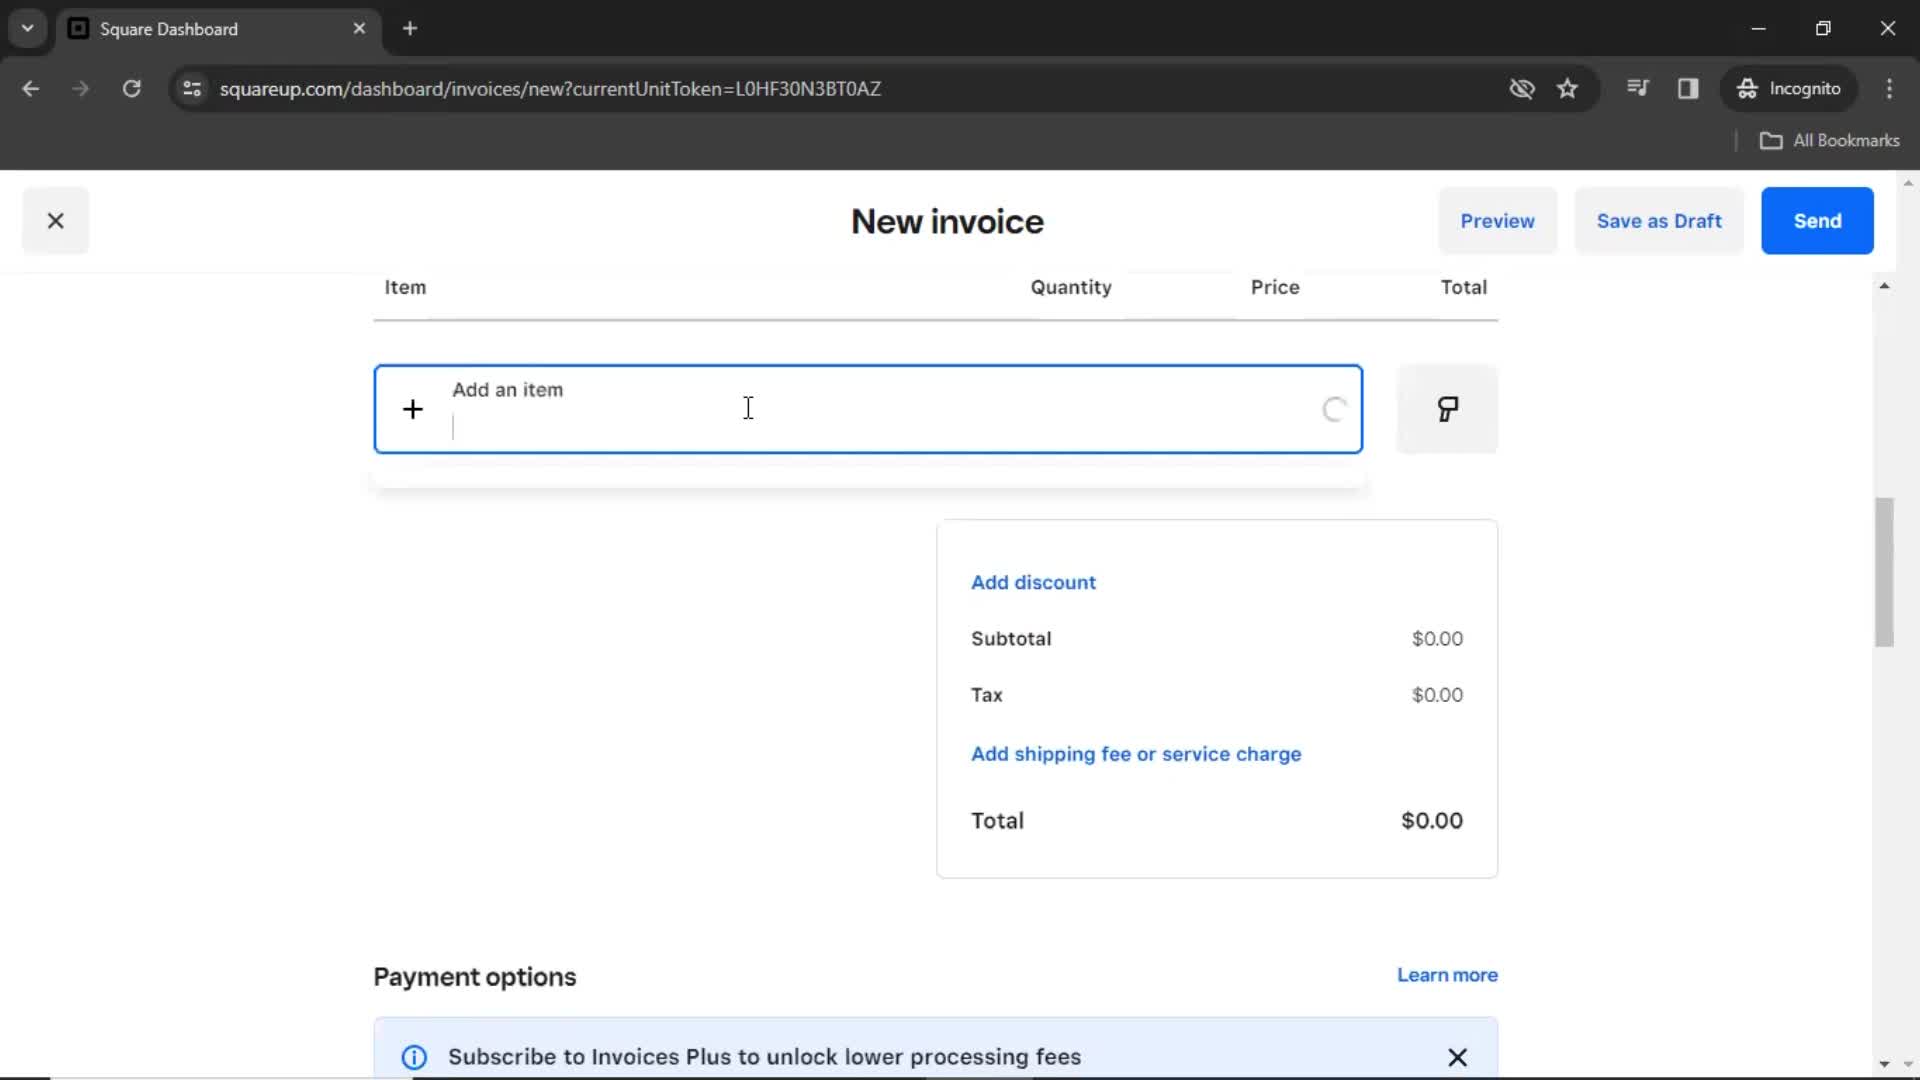1920x1080 pixels.
Task: Click the browser refresh button
Action: click(131, 88)
